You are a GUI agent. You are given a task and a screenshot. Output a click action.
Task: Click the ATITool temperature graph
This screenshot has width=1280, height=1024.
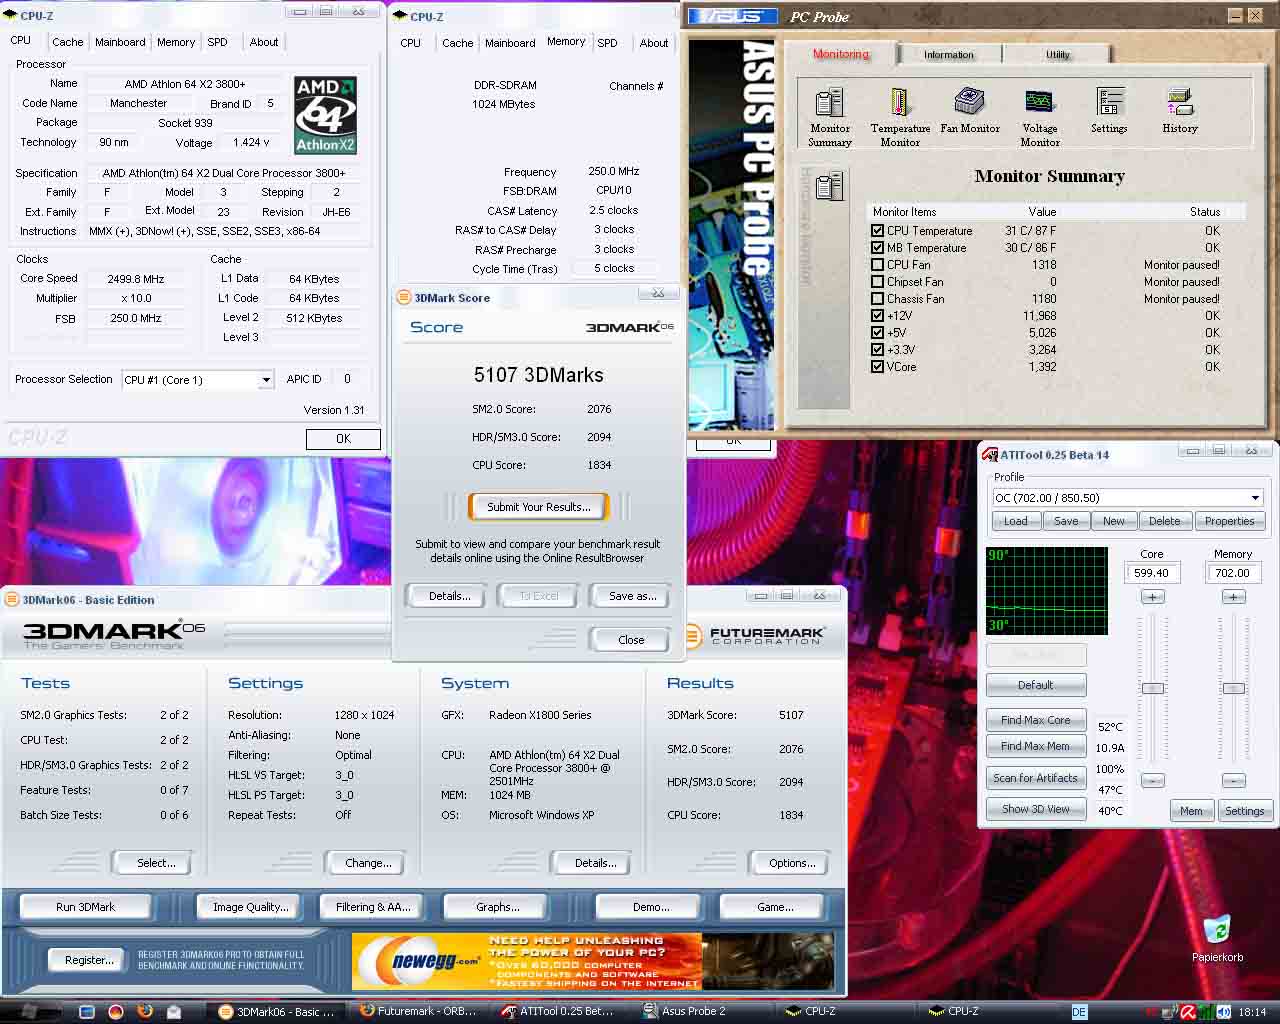point(1047,590)
